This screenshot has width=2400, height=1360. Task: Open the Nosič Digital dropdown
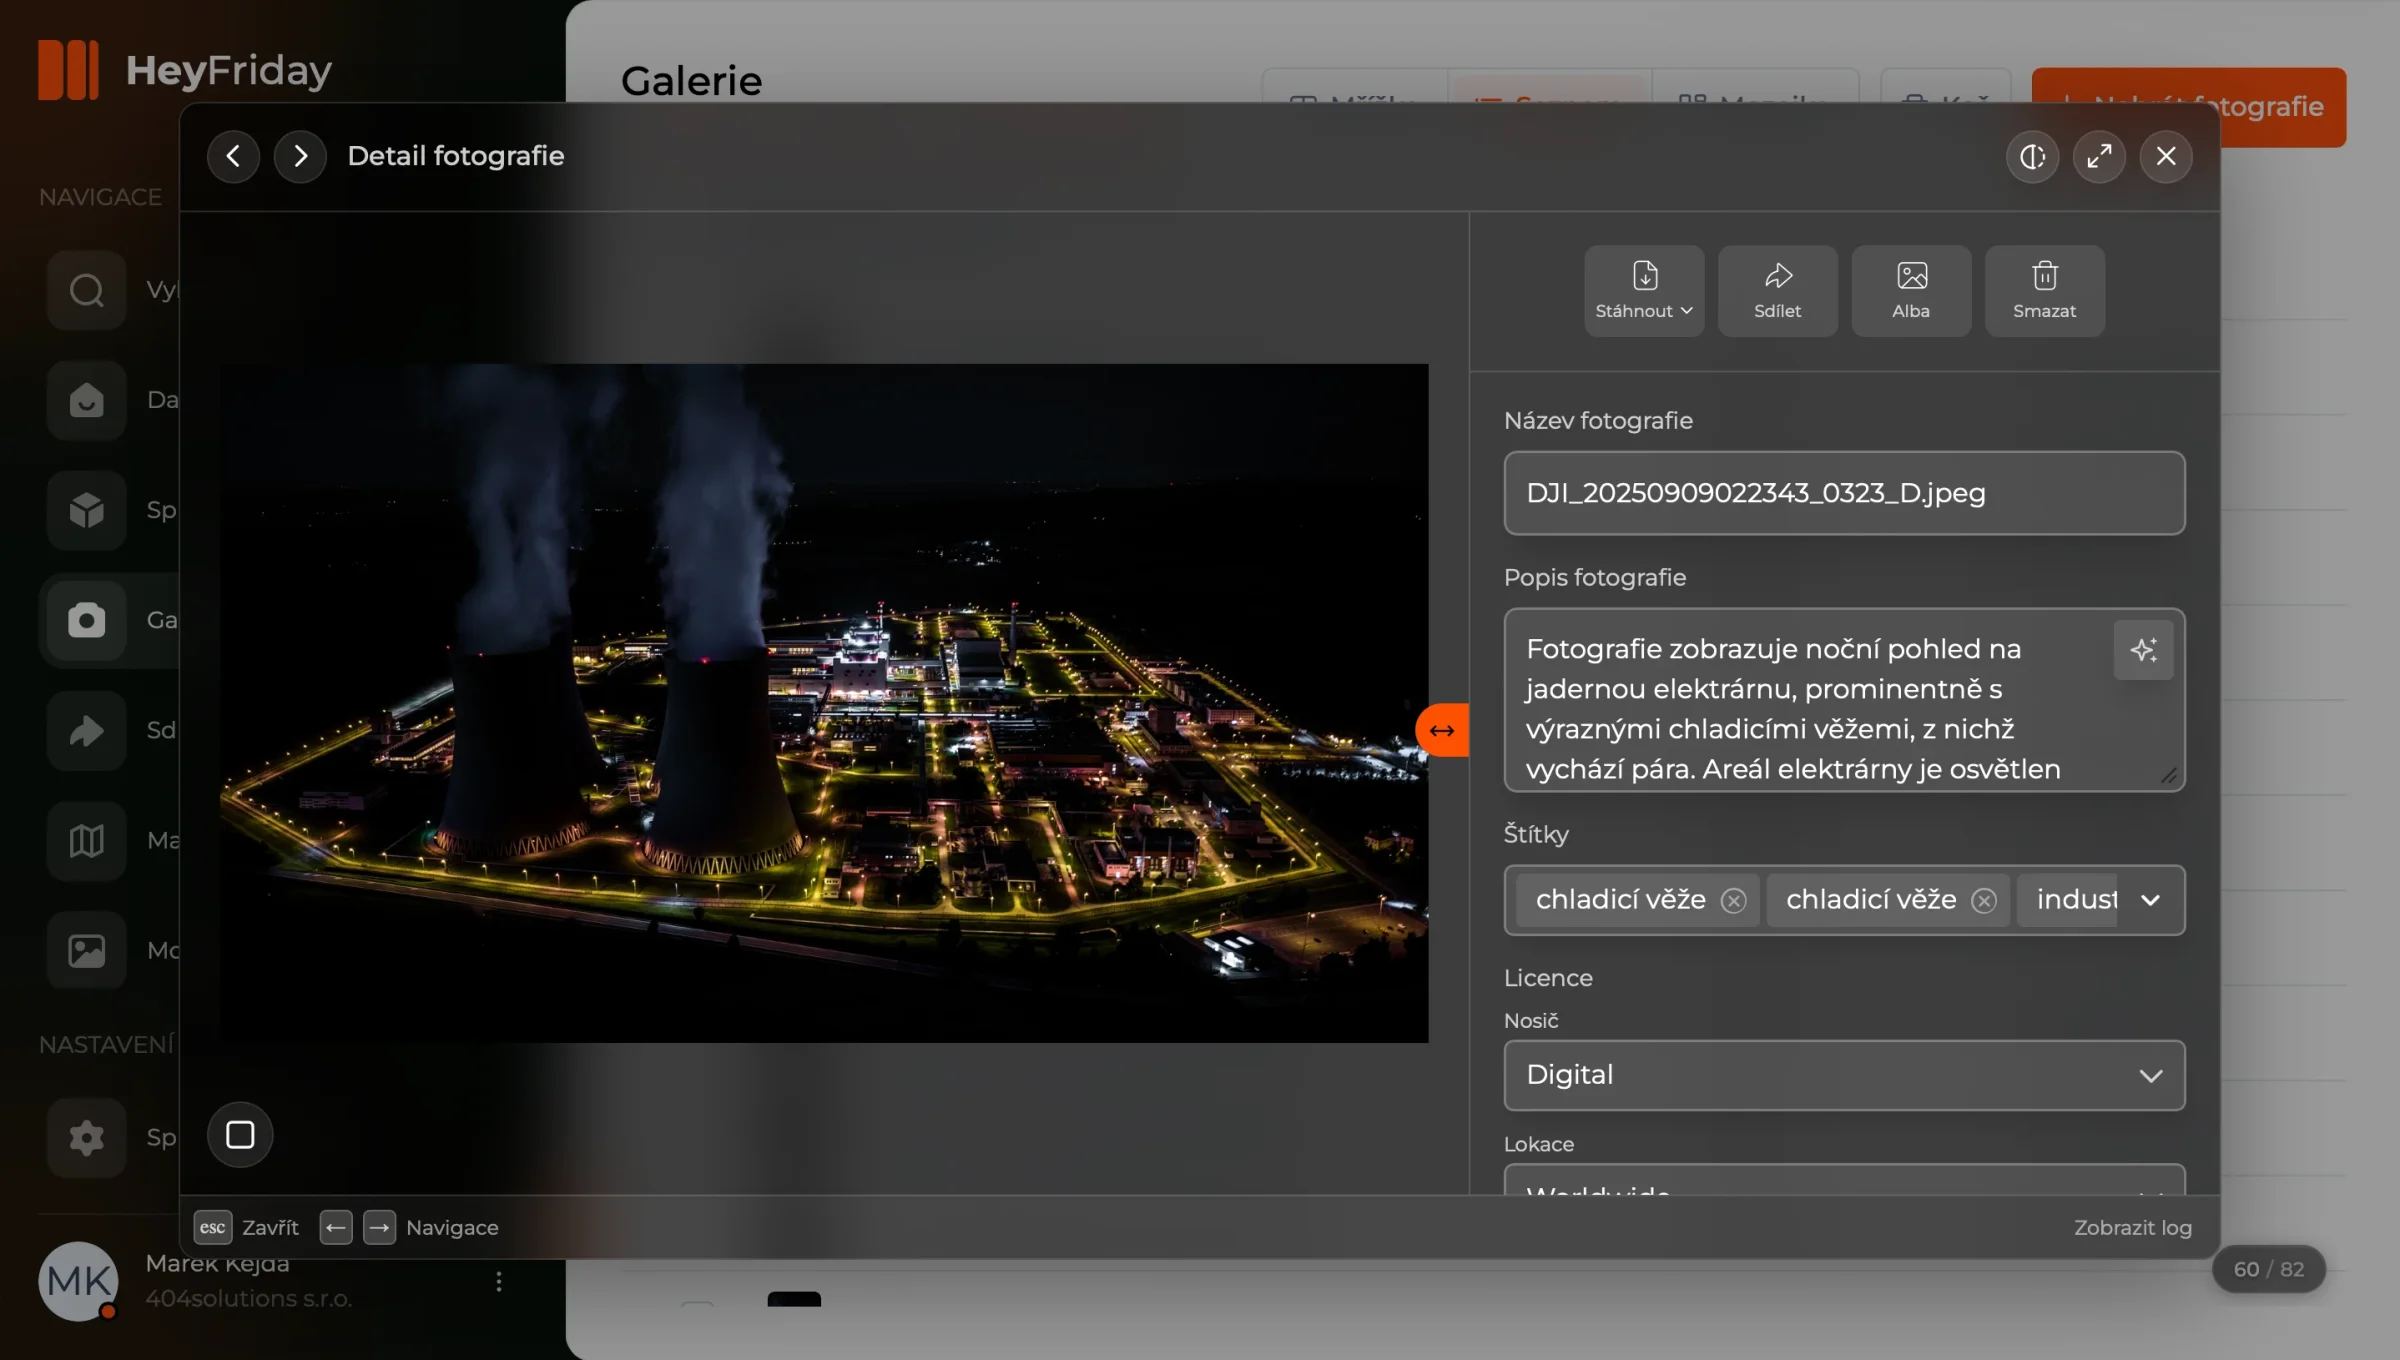[x=1844, y=1075]
